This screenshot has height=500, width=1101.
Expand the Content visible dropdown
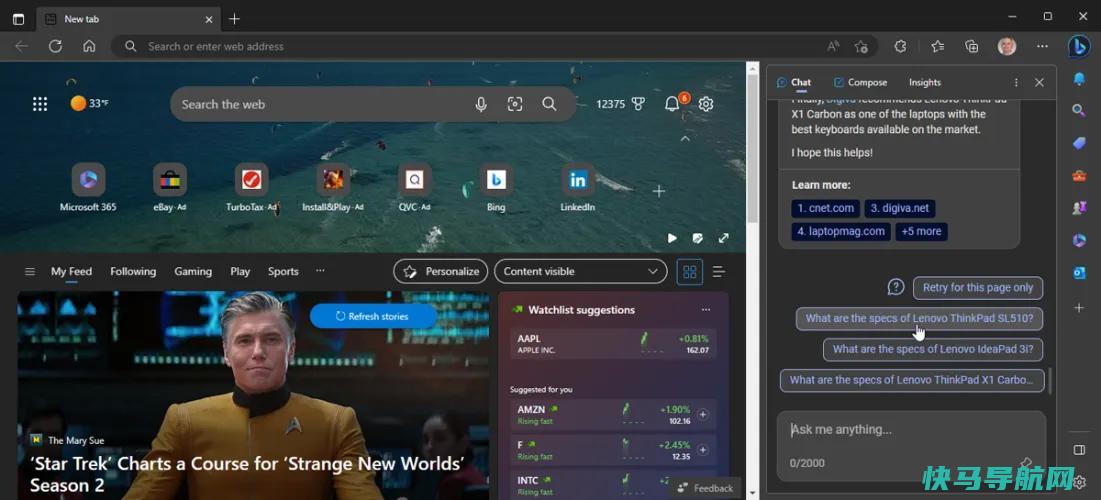(x=580, y=272)
